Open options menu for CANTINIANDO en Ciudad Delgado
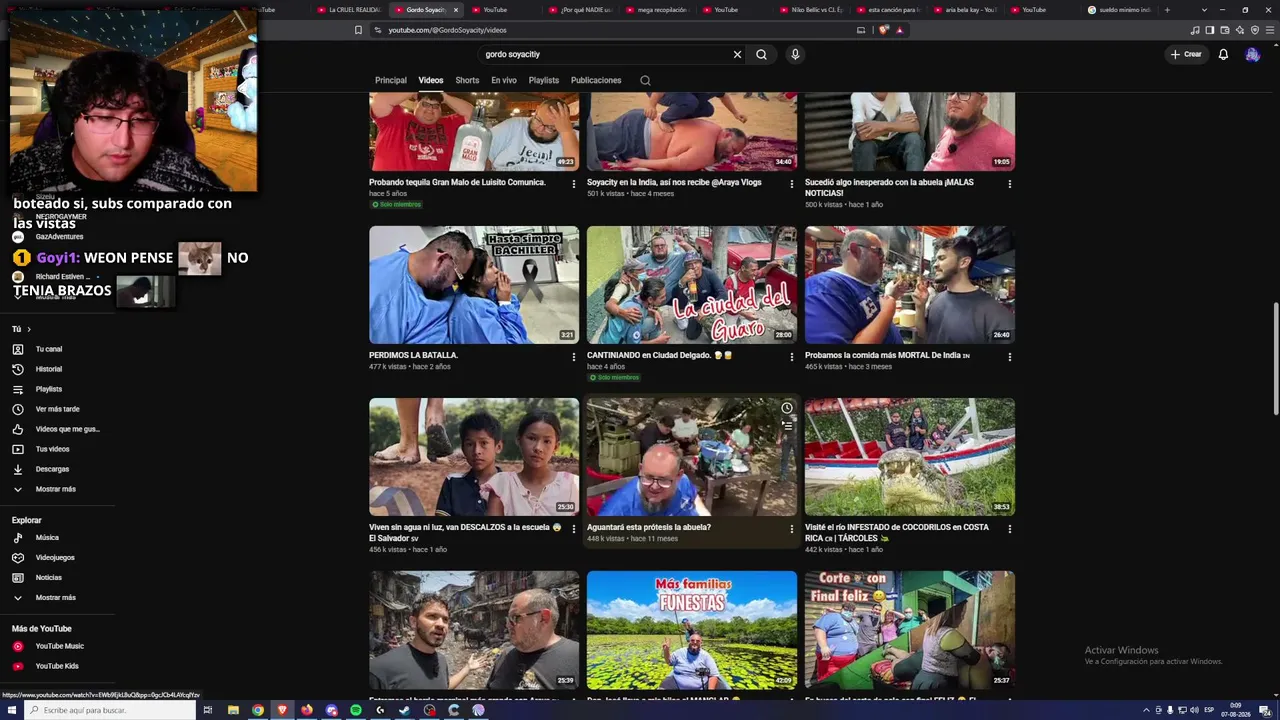This screenshot has width=1280, height=720. 792,357
